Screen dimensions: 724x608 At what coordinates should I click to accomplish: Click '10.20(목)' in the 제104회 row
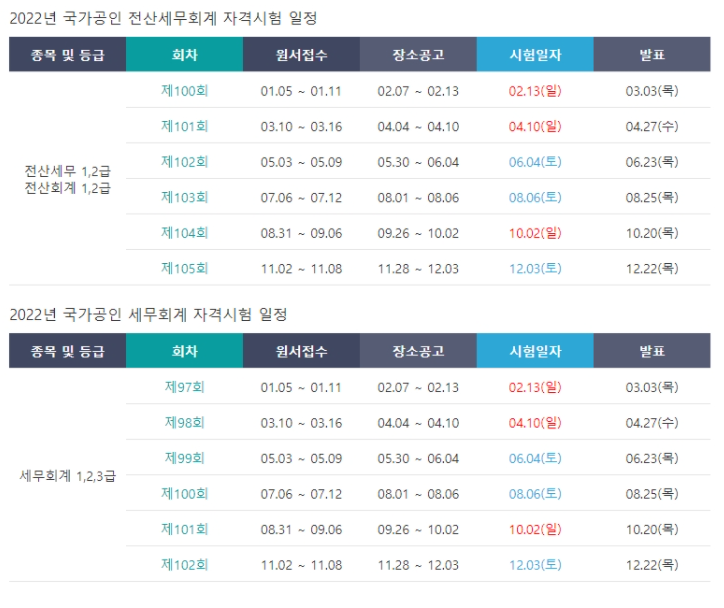[652, 233]
